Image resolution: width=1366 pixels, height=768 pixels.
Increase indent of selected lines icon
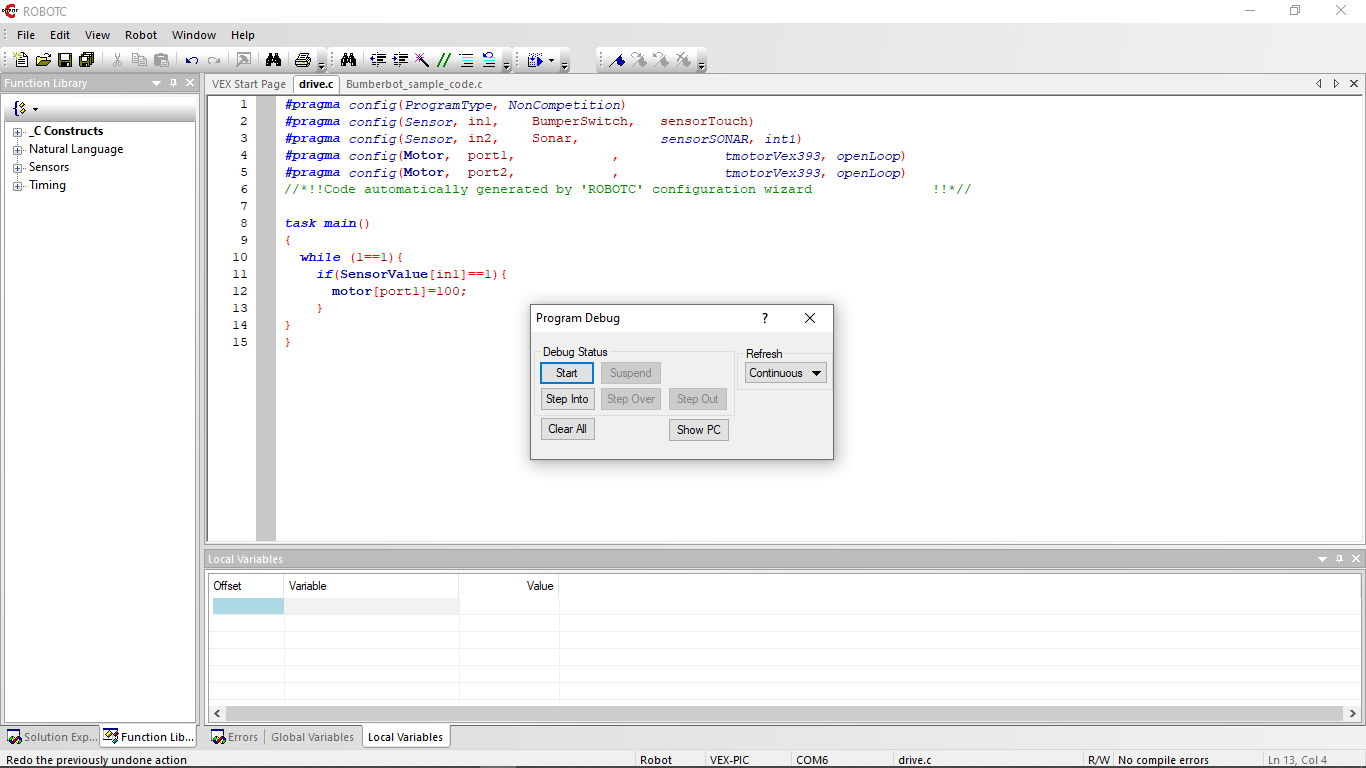pos(400,60)
